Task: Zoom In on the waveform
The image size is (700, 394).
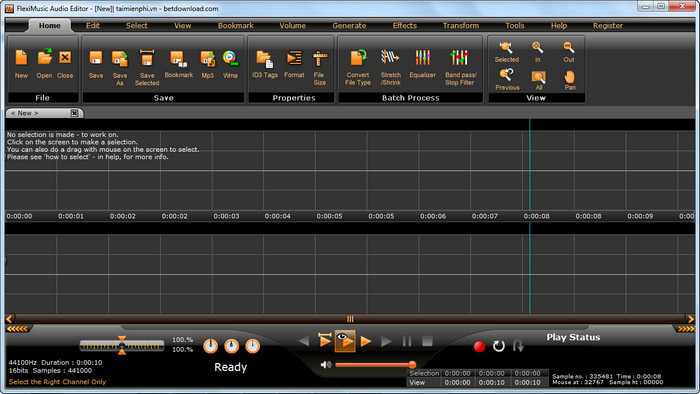Action: coord(538,47)
